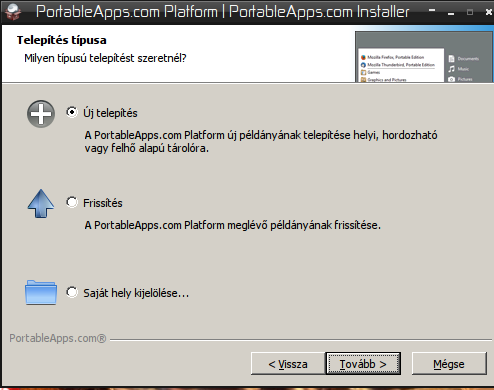Click the 'Telepítés típusa' heading text
Image resolution: width=494 pixels, height=390 pixels.
62,40
